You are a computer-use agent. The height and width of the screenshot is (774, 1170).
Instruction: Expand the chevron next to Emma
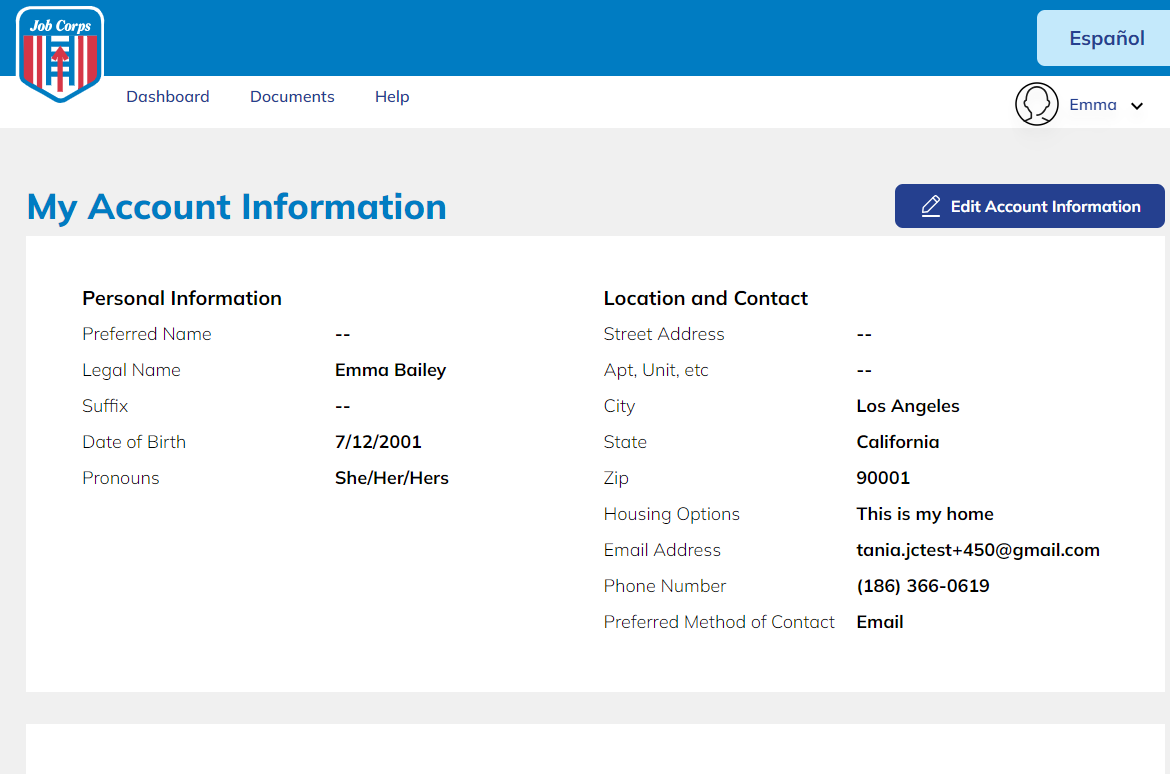[x=1136, y=106]
